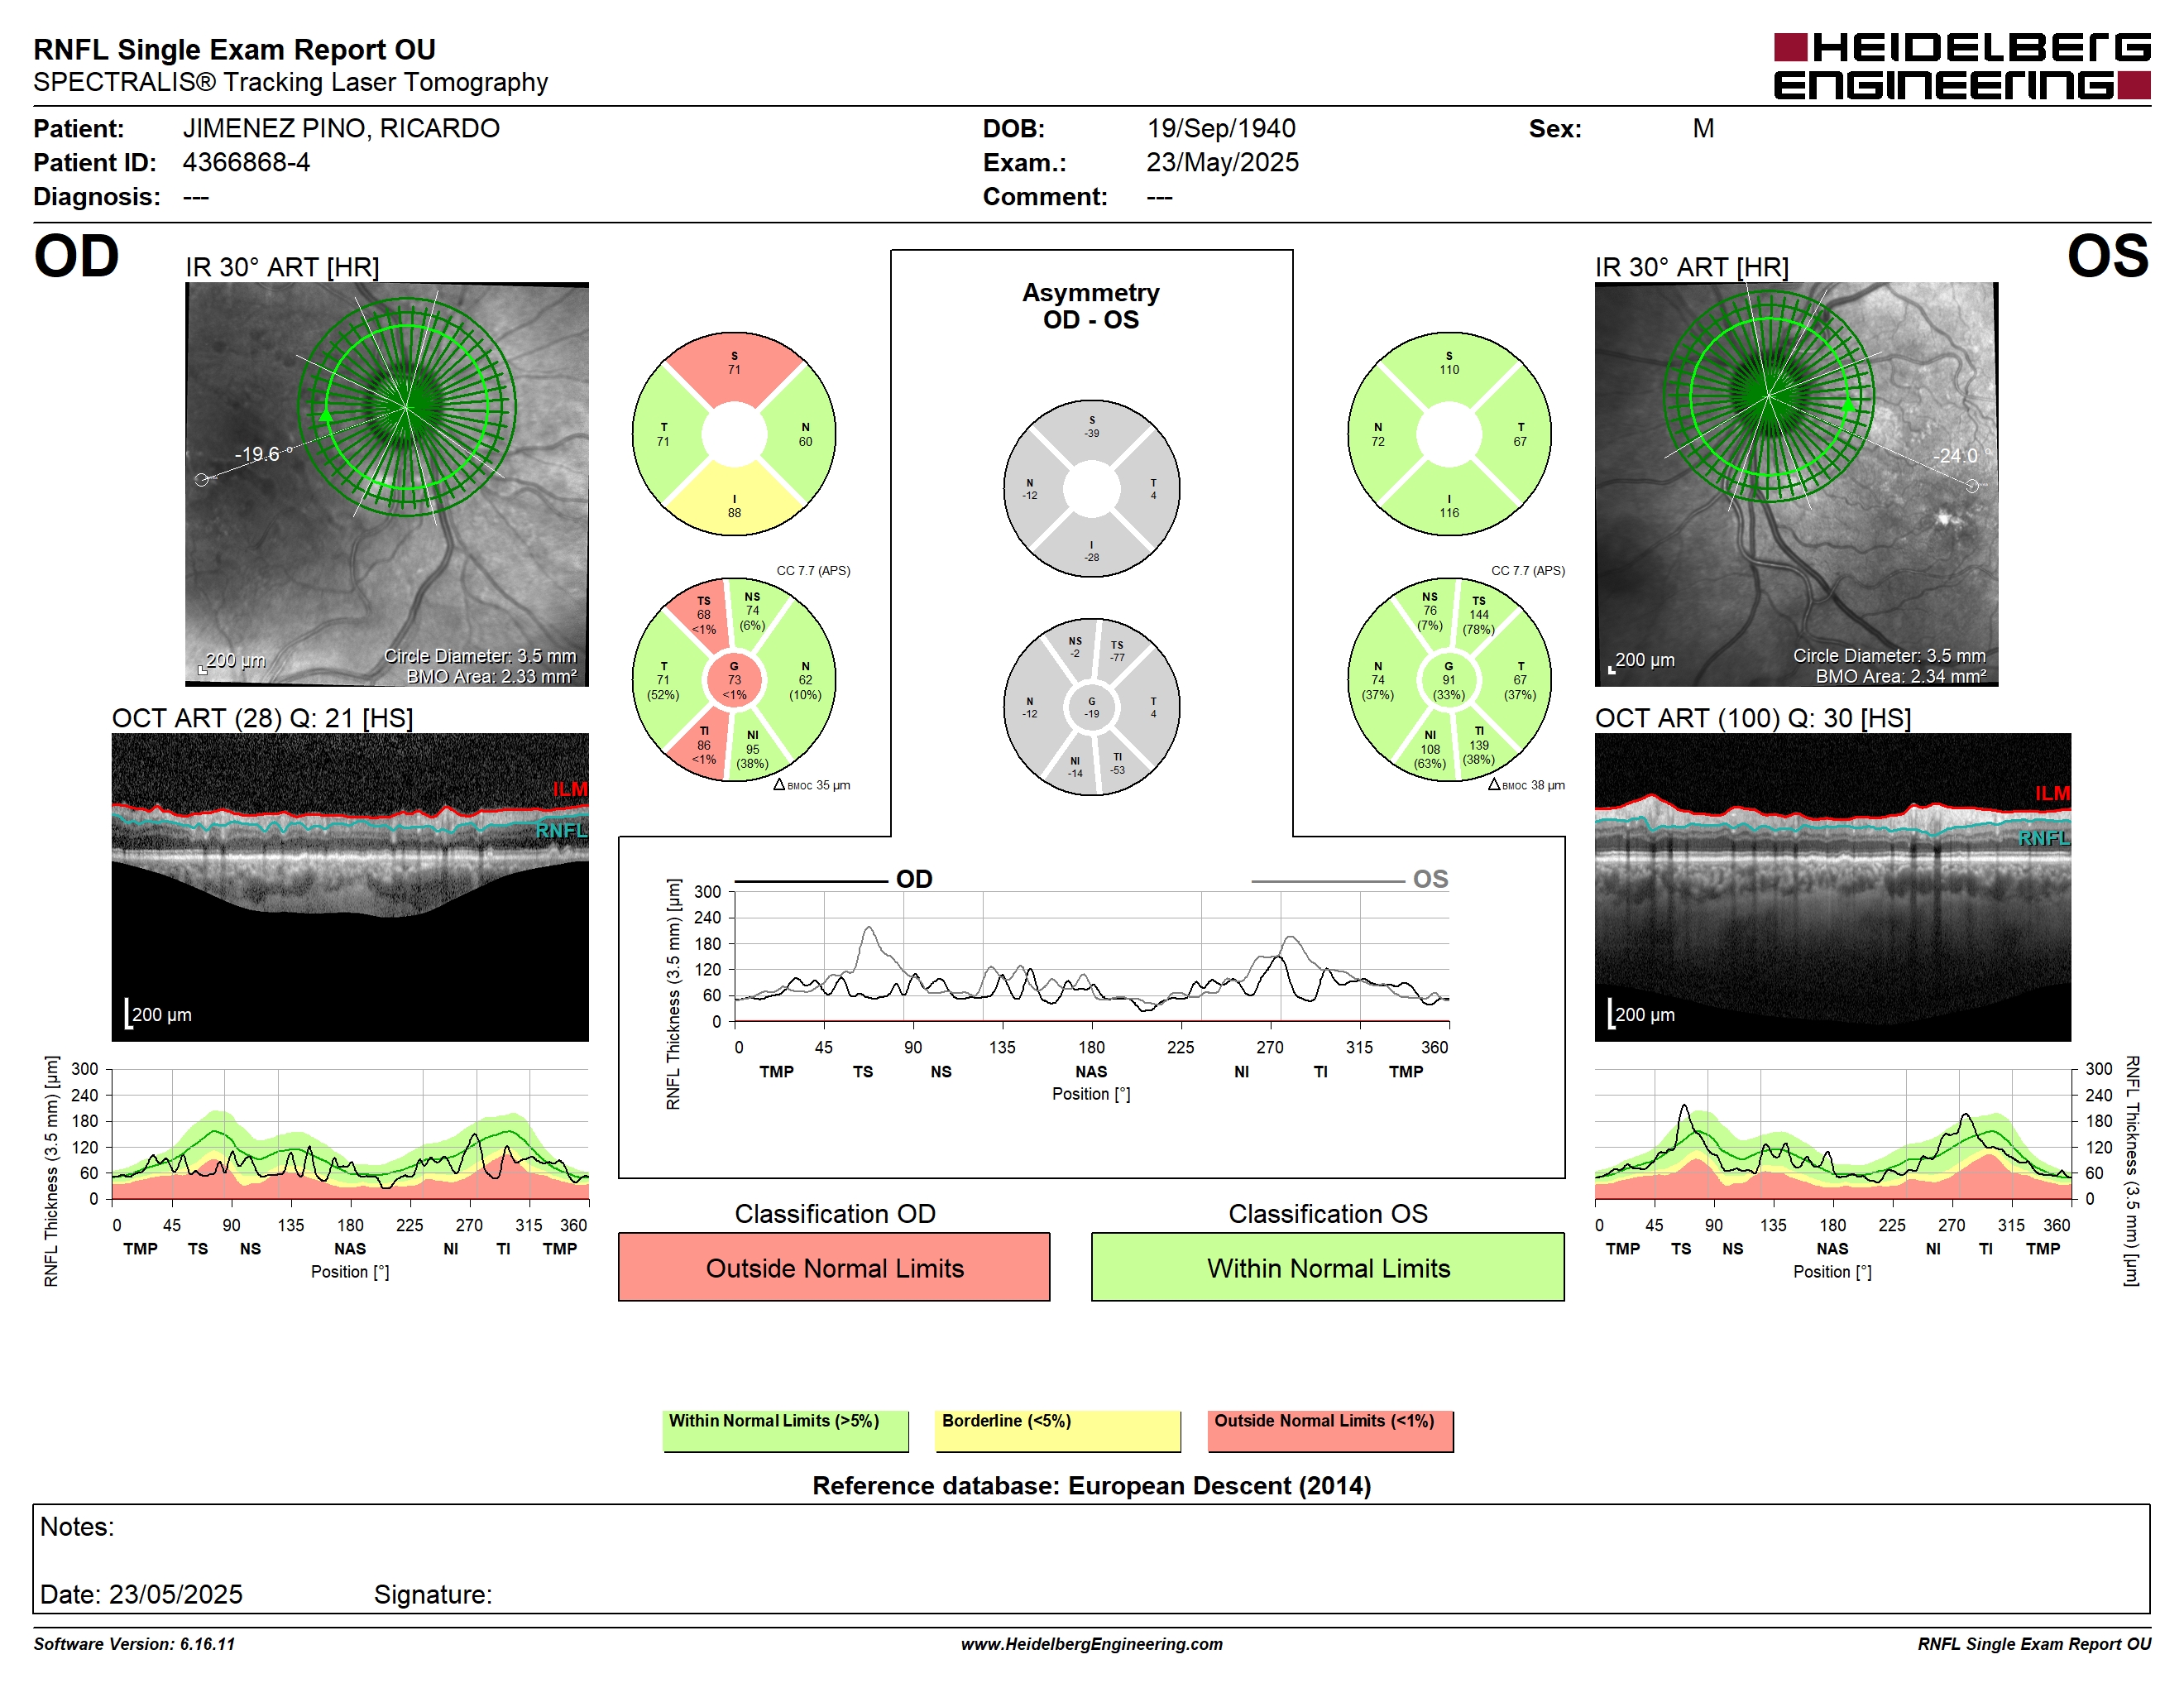Click the OD superior sector value 71
2184x1688 pixels.
click(734, 364)
